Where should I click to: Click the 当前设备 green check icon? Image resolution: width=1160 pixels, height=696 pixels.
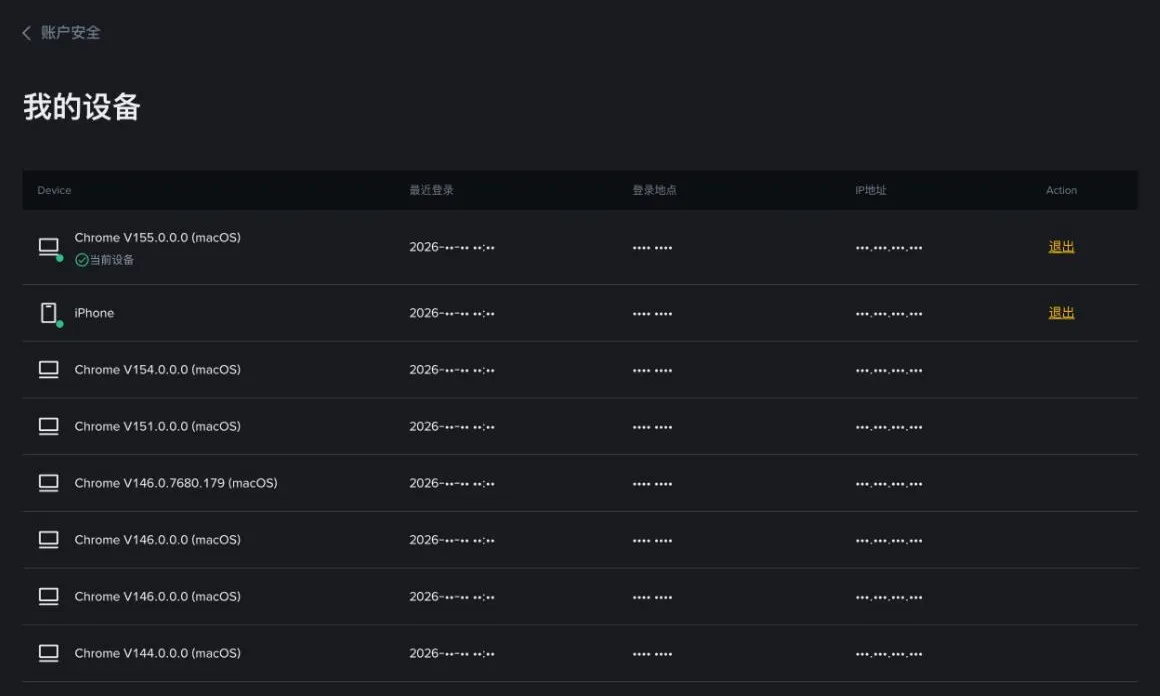pyautogui.click(x=81, y=260)
